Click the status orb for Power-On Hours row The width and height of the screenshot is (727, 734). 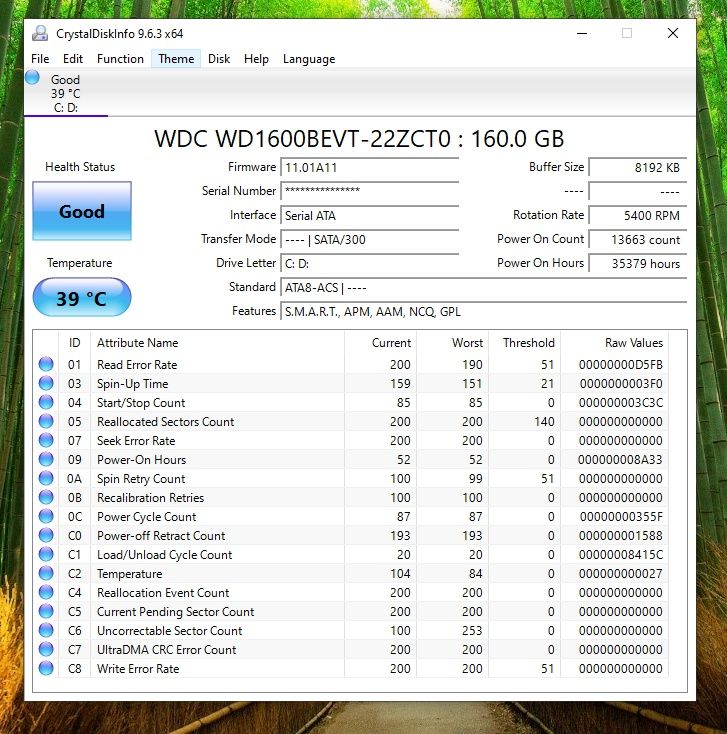(x=46, y=459)
